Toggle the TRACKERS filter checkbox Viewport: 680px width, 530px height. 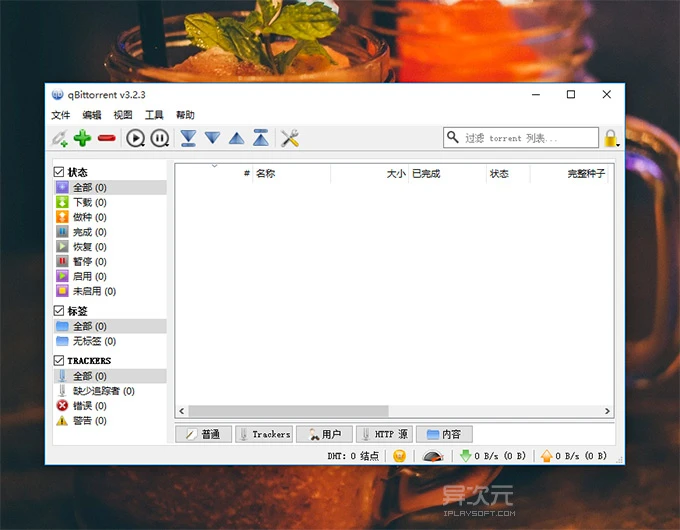click(x=59, y=360)
